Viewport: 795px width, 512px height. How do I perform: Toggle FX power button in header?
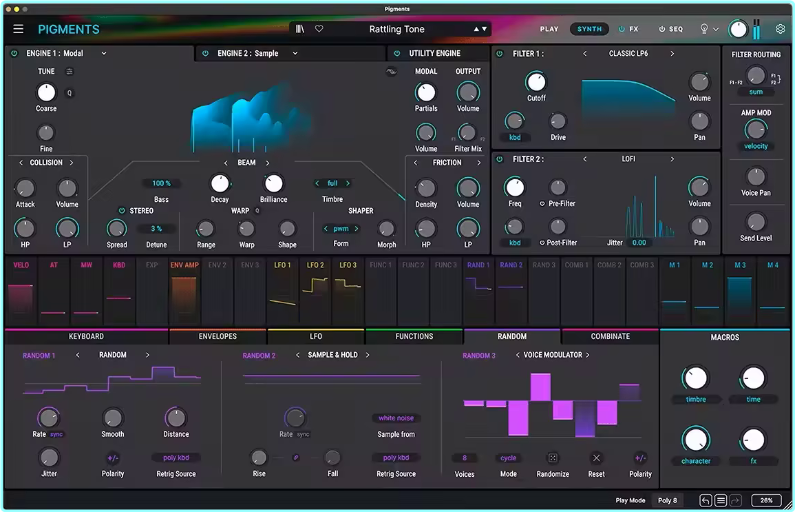click(621, 29)
